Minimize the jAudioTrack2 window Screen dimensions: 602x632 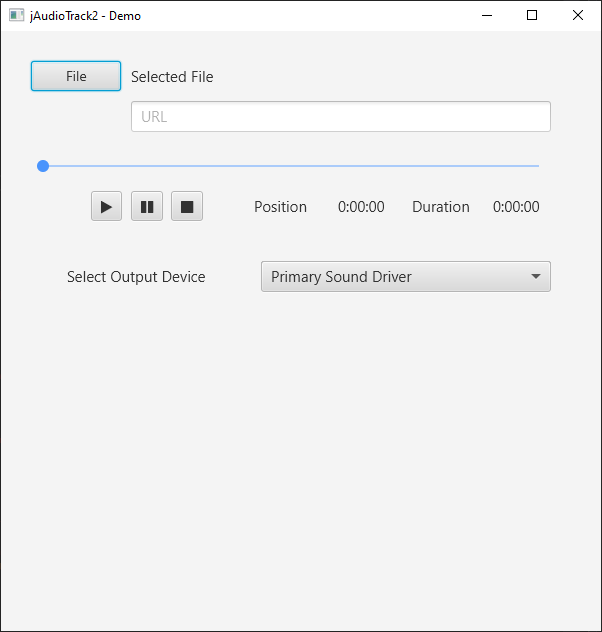click(486, 15)
